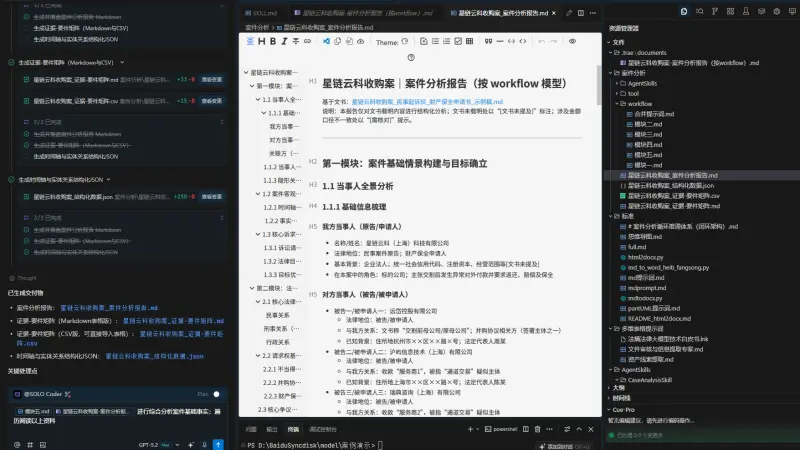This screenshot has height=450, width=800.
Task: Open the extensions grid icon
Action: click(x=730, y=11)
